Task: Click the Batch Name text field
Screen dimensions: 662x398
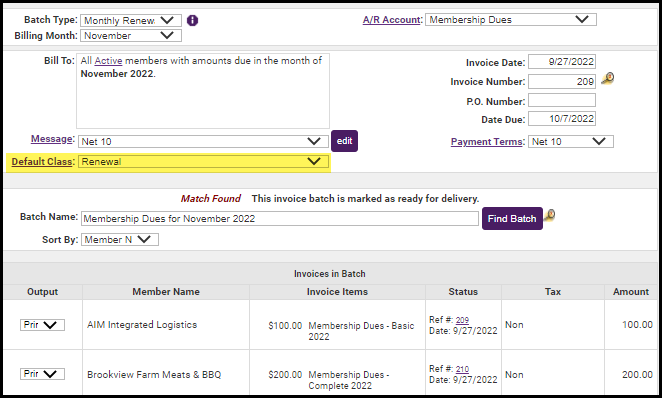Action: [x=279, y=219]
